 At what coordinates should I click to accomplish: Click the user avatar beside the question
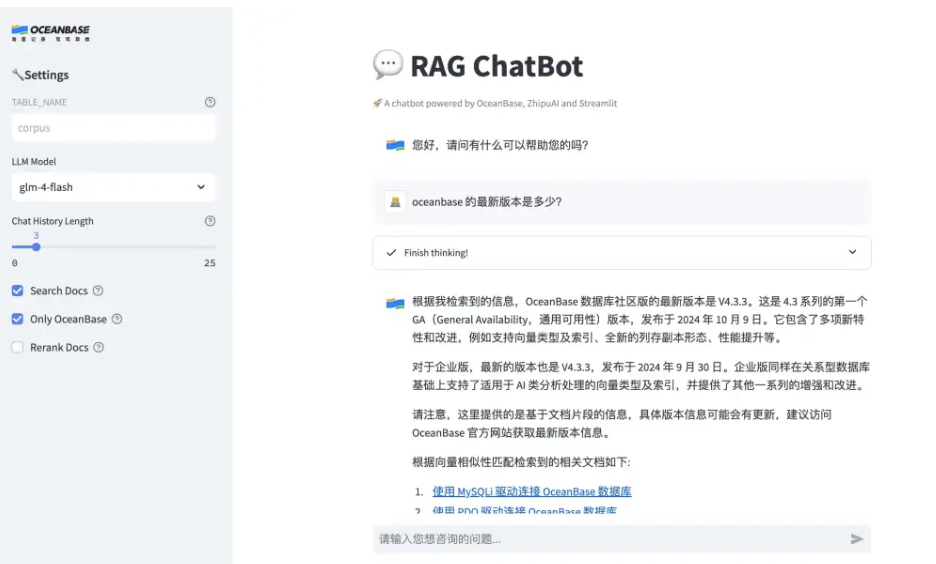395,202
